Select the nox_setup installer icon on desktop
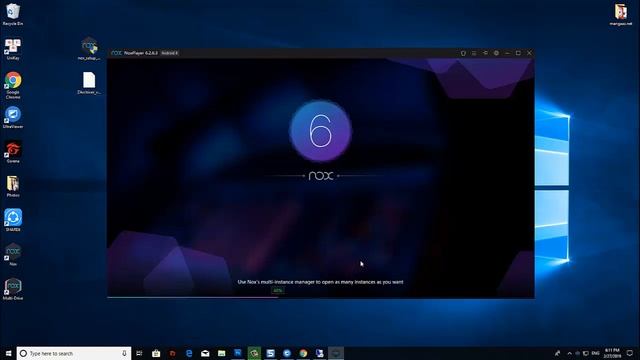This screenshot has height=360, width=640. pyautogui.click(x=89, y=49)
